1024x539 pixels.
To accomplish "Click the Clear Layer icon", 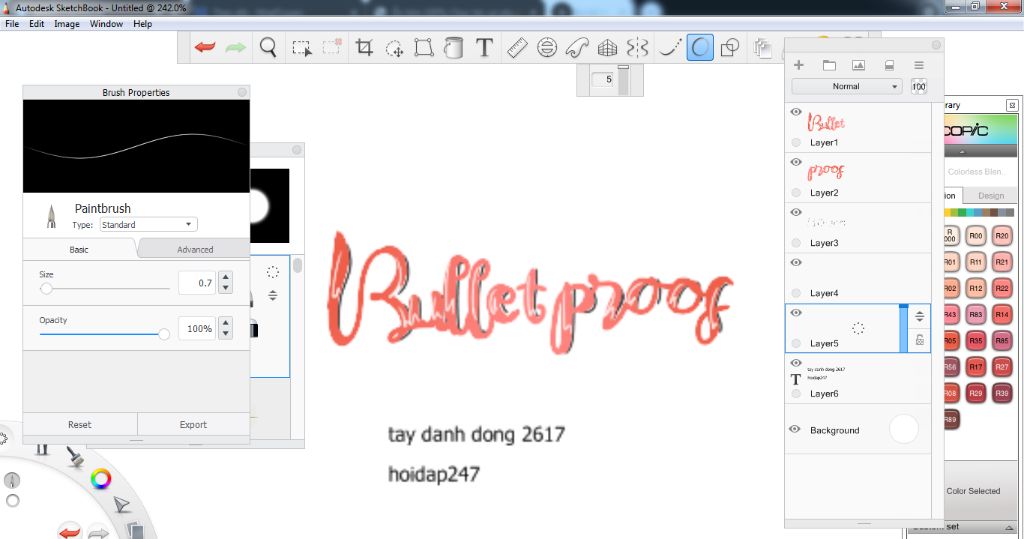I will click(888, 65).
